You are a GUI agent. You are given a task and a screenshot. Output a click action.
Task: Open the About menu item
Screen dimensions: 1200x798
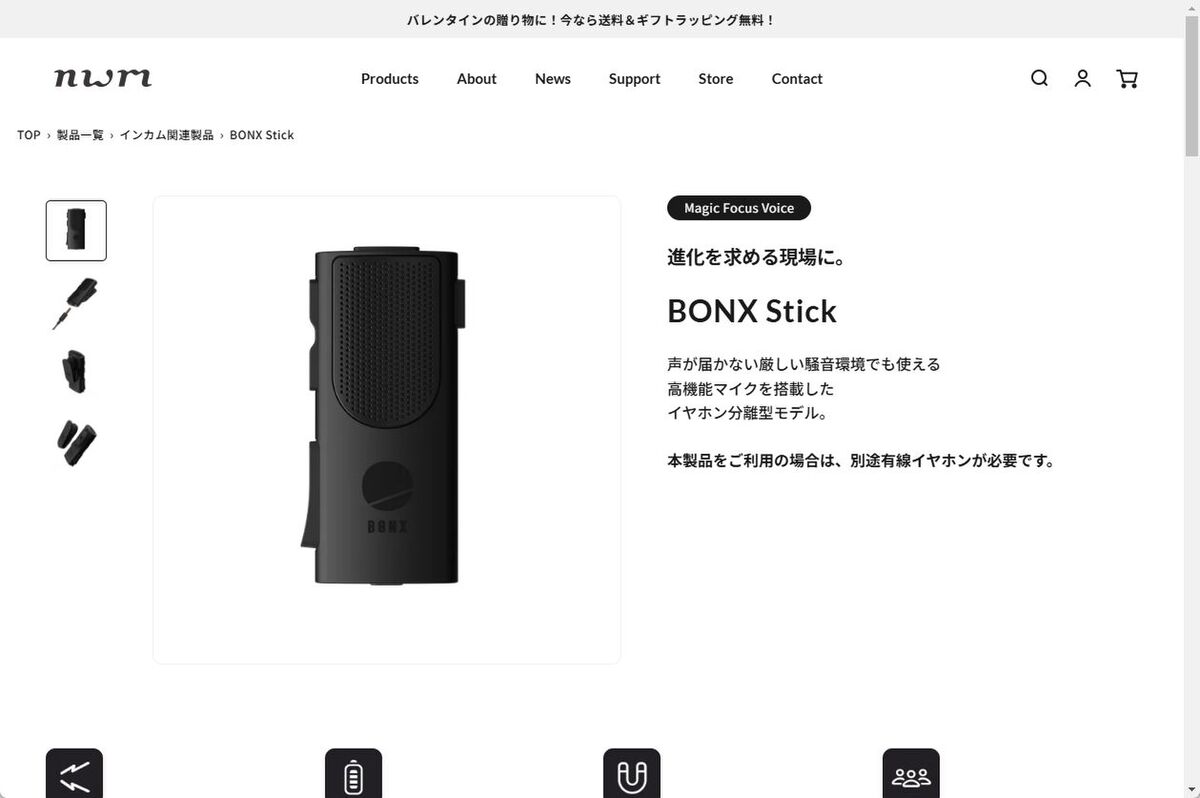click(477, 79)
